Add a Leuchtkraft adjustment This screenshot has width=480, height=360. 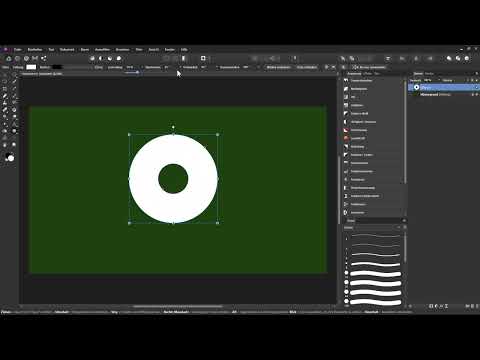pyautogui.click(x=358, y=138)
